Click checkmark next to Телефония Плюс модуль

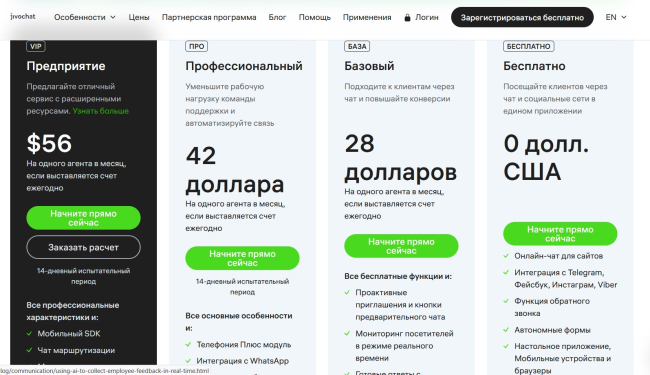tap(188, 344)
